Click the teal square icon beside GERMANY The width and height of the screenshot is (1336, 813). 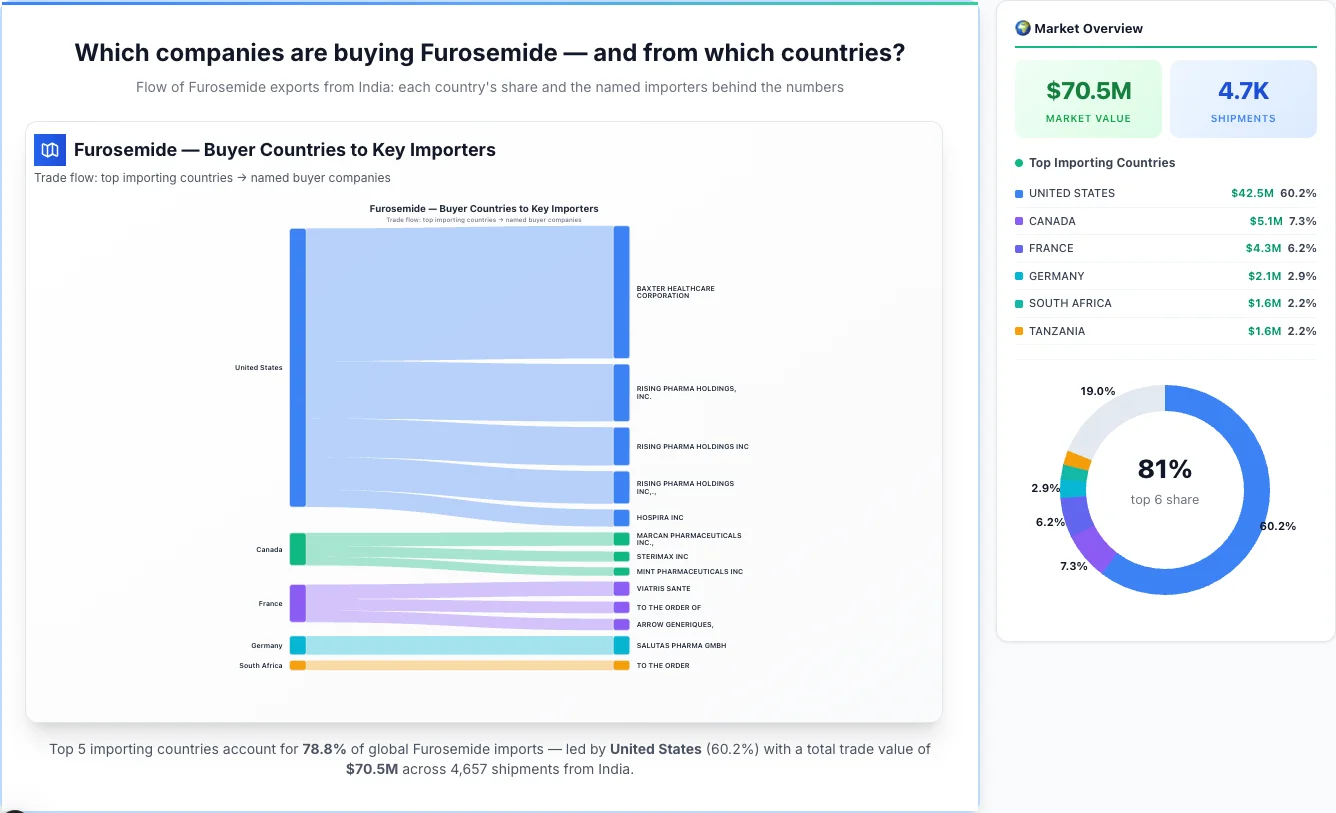[1017, 276]
